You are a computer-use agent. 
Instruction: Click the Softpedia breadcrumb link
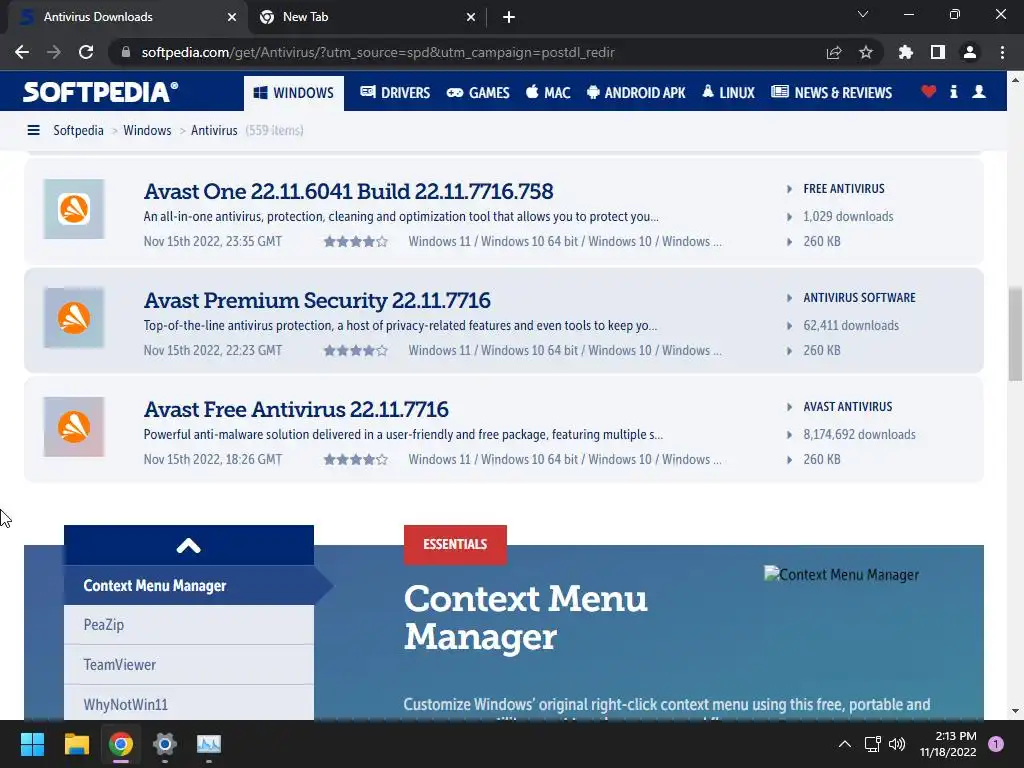78,131
